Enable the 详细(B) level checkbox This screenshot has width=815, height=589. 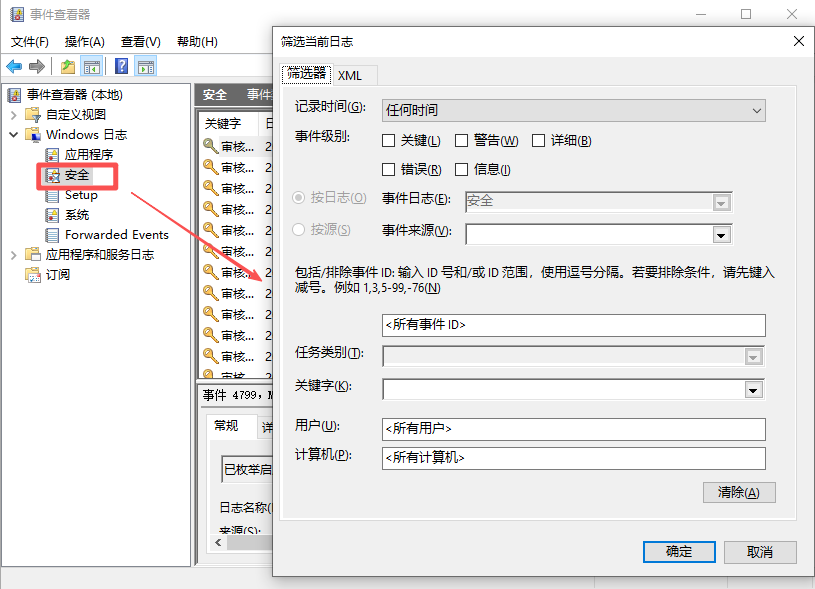click(x=538, y=141)
